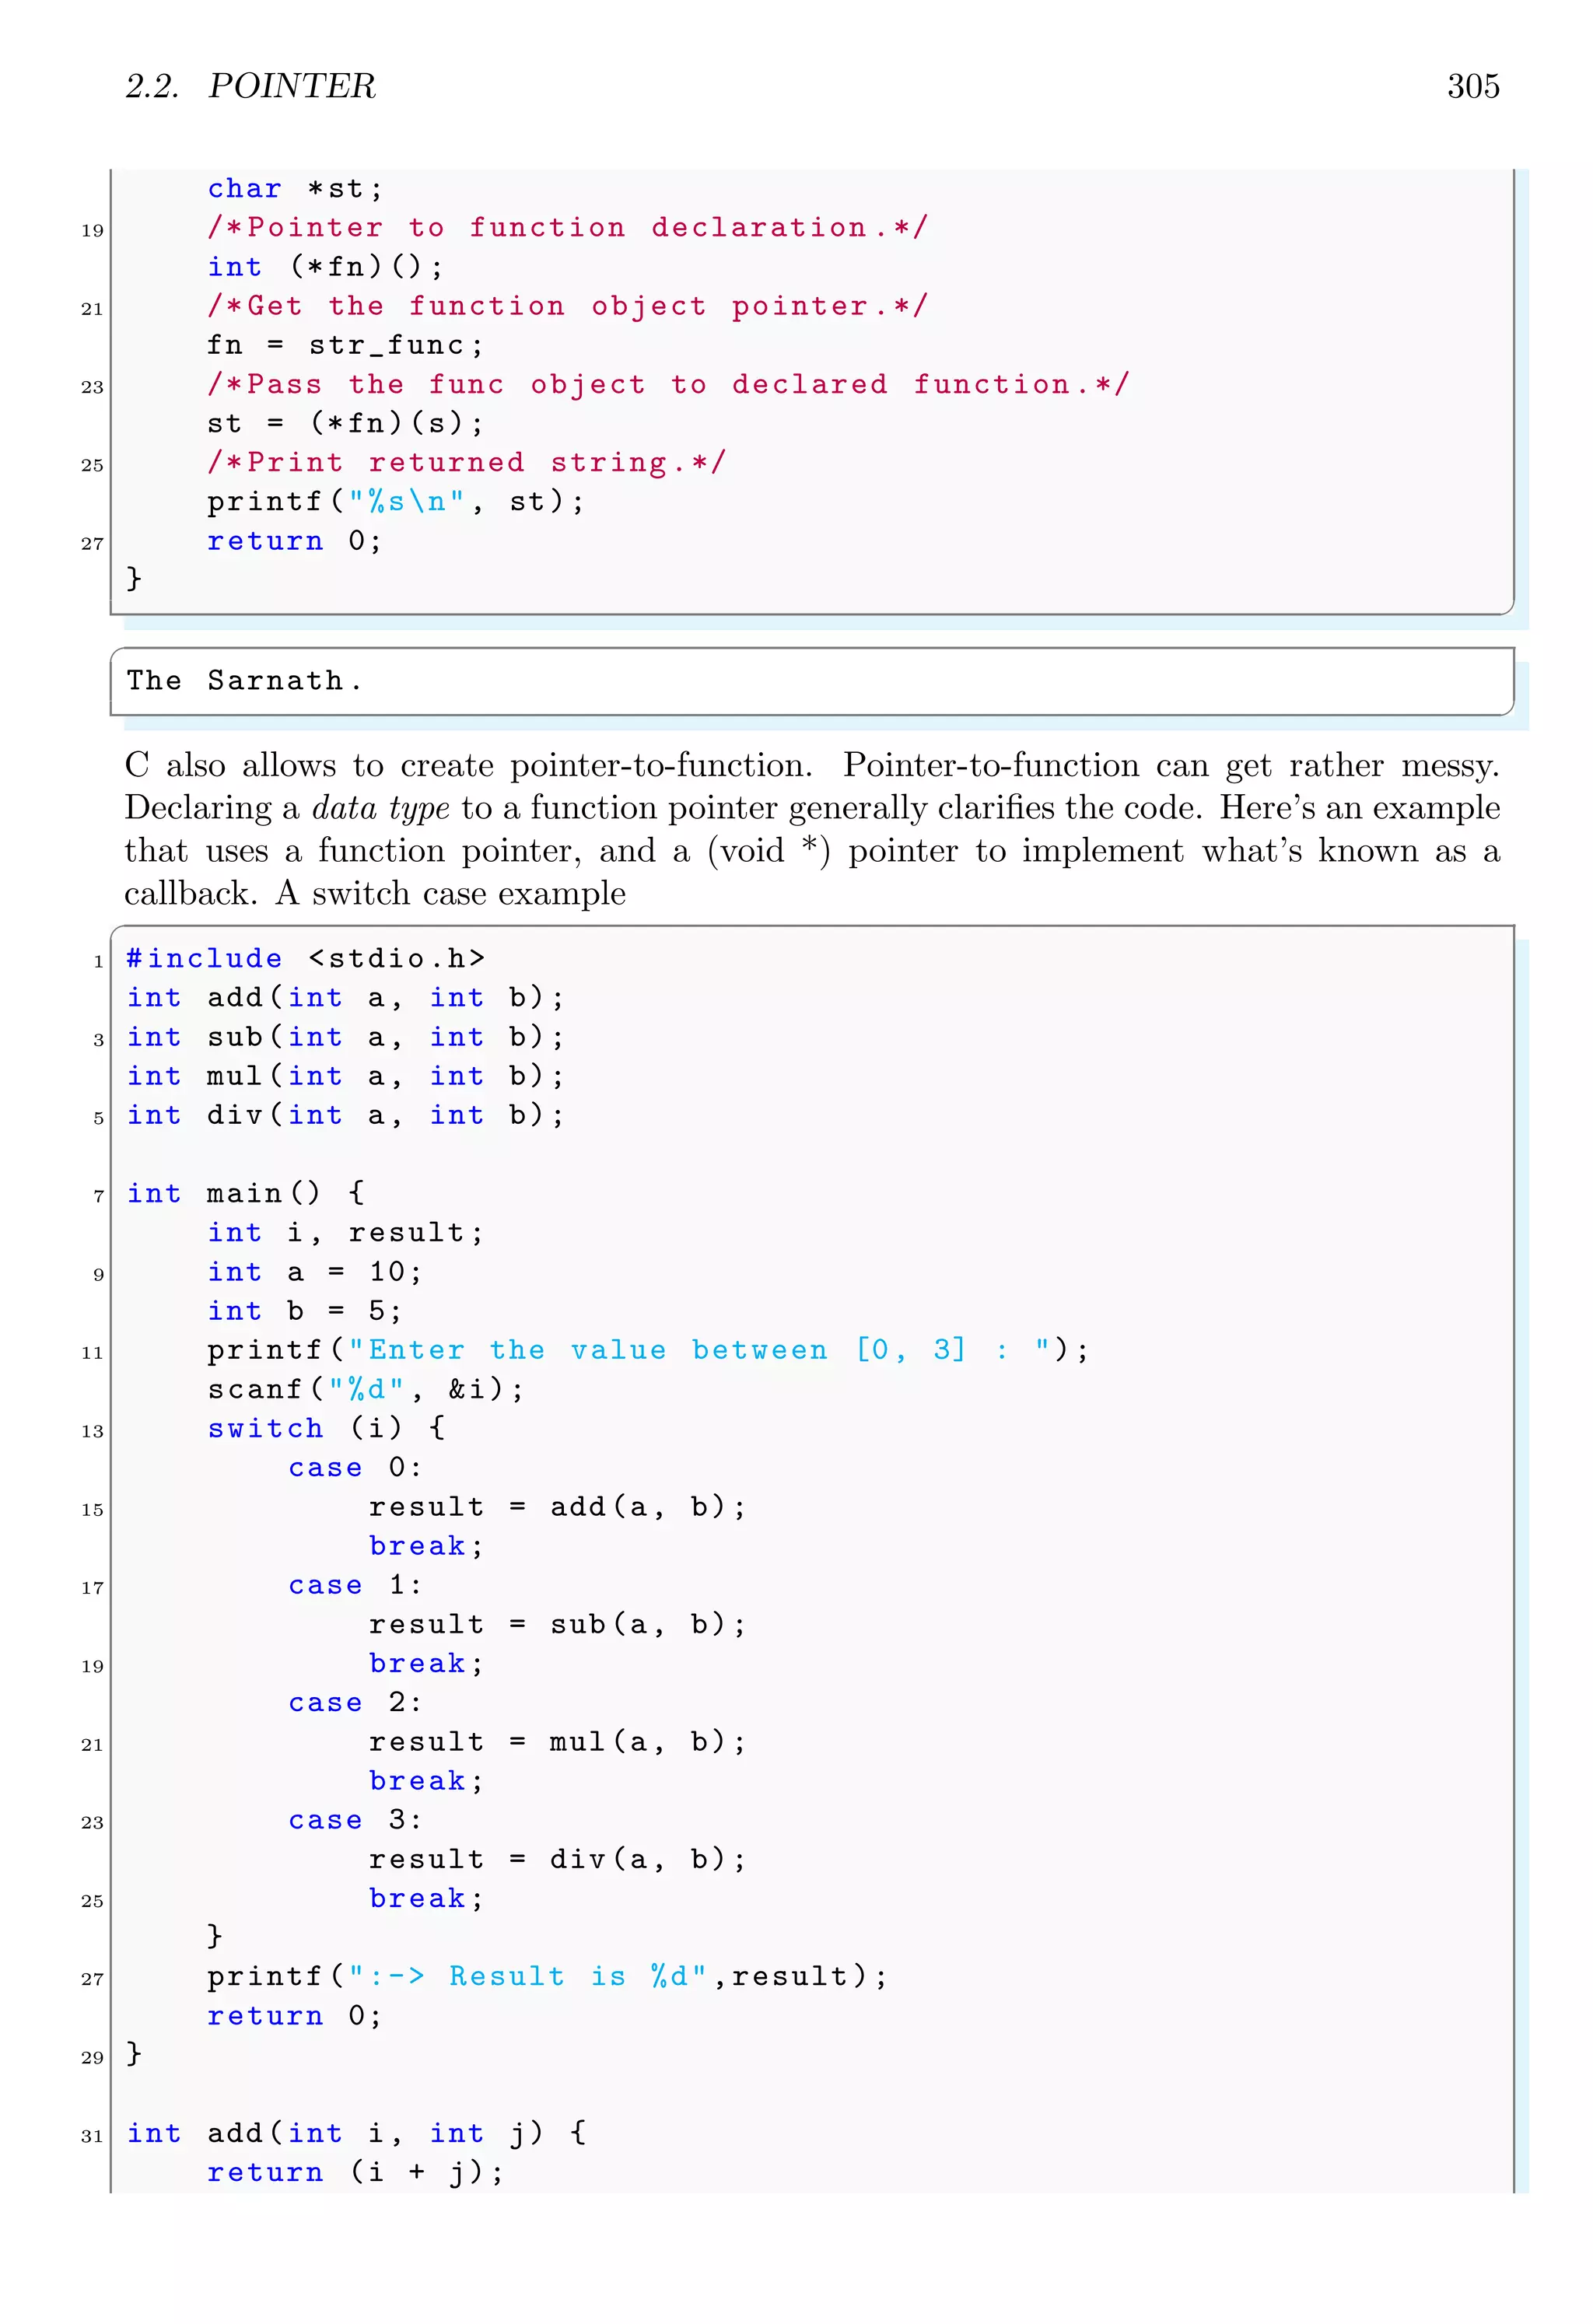Screen dimensions: 1593x2324
Task: Click comment 'Get the function object pointer.'
Action: point(568,305)
